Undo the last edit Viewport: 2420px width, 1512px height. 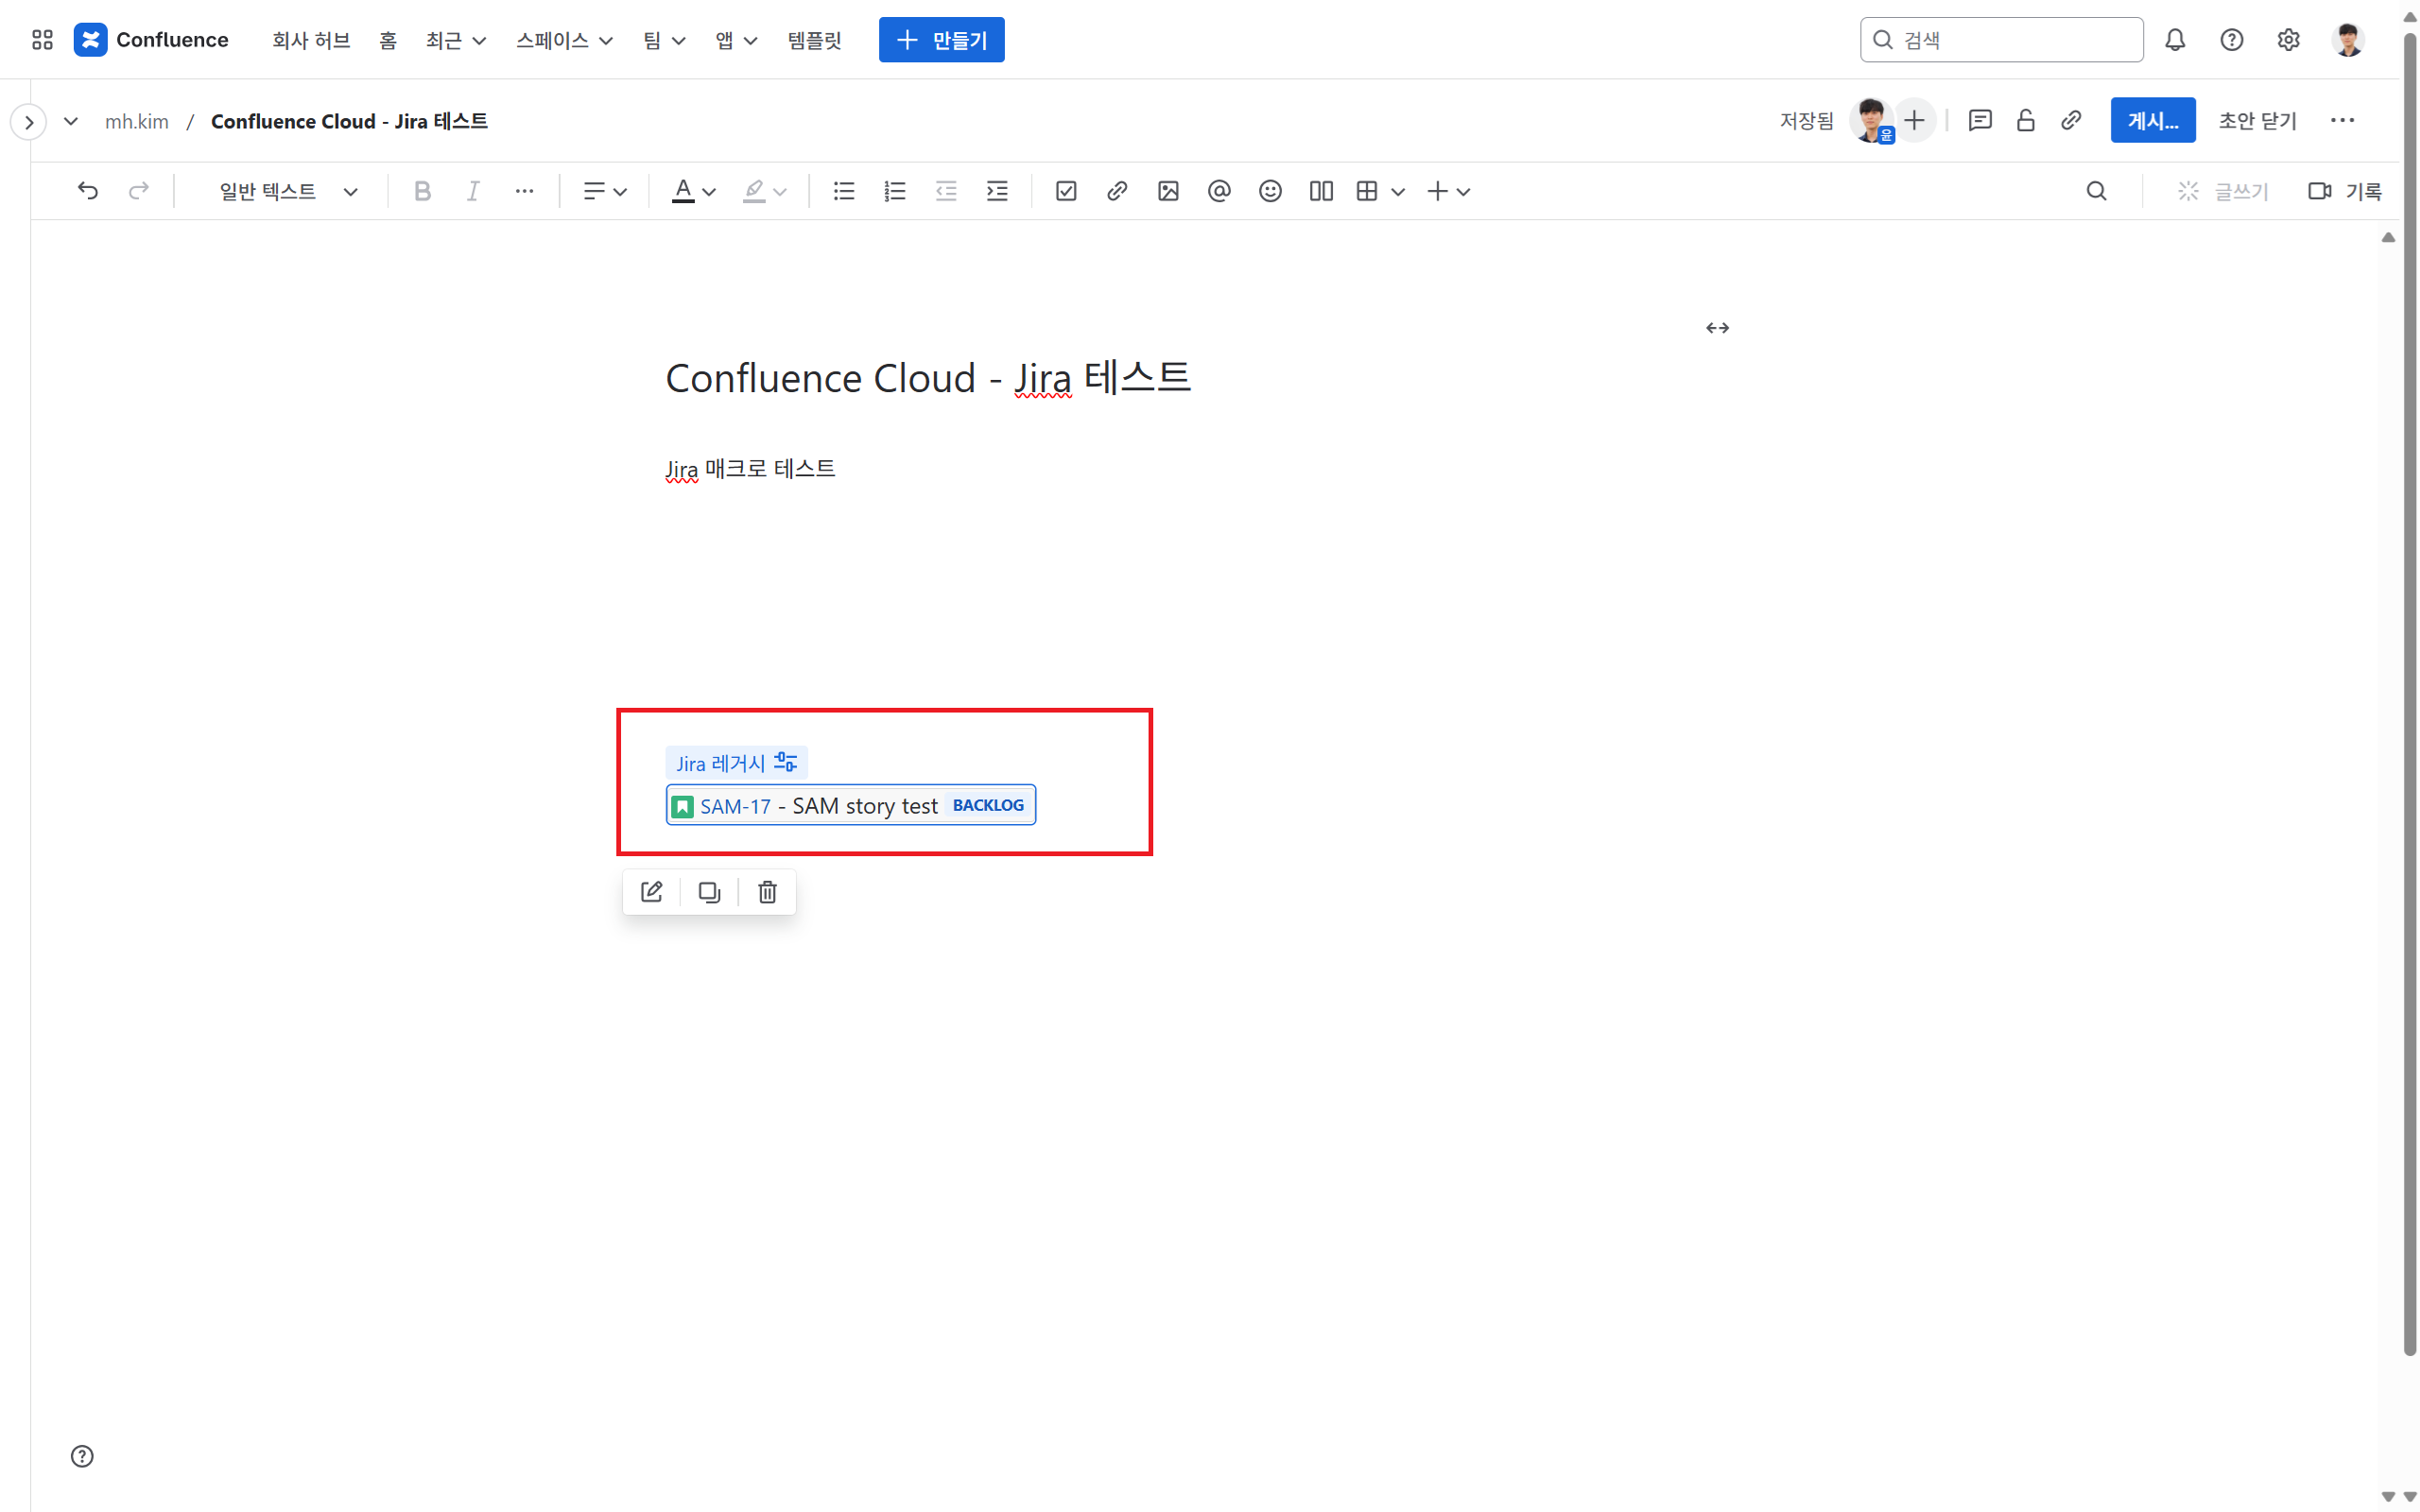(88, 191)
